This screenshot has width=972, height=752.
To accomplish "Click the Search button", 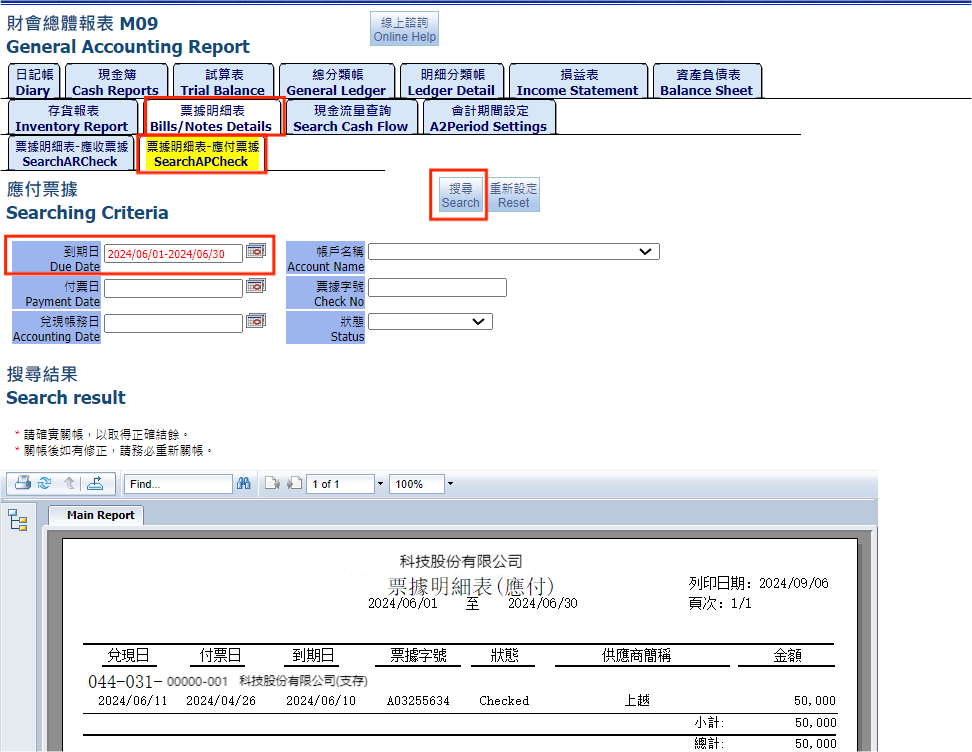I will click(x=460, y=195).
